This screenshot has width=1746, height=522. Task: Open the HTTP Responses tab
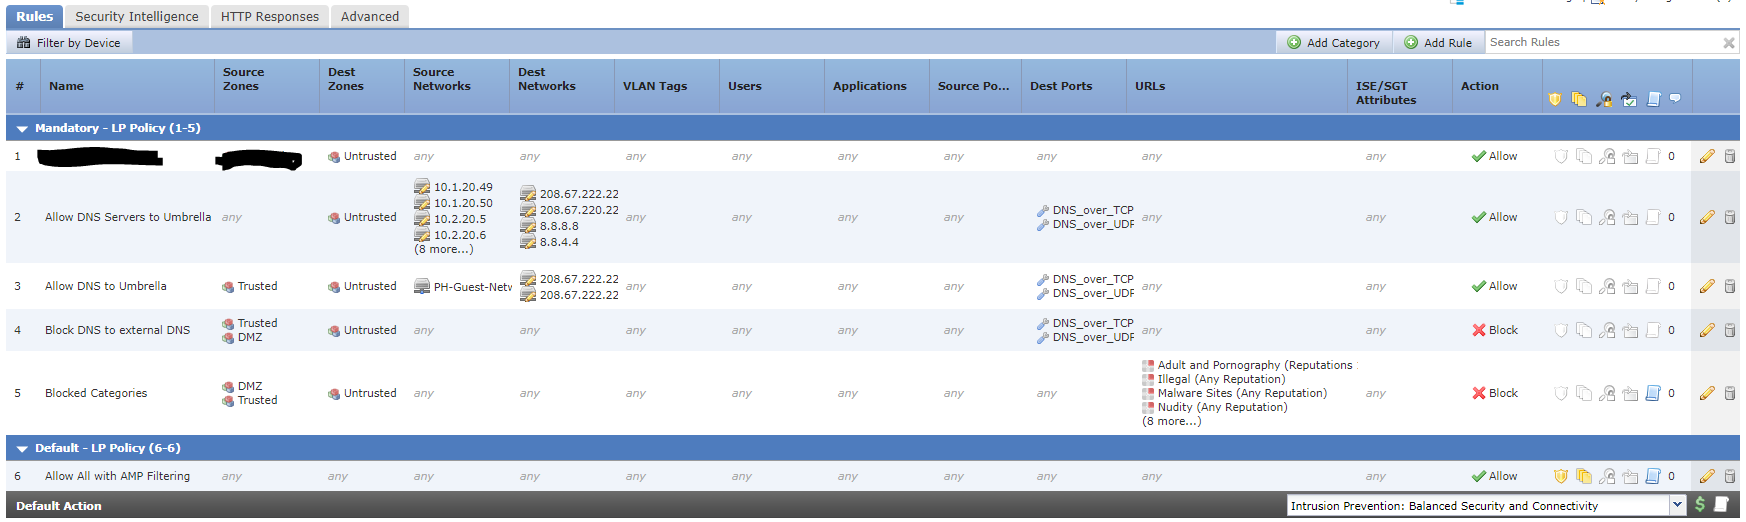(x=270, y=16)
